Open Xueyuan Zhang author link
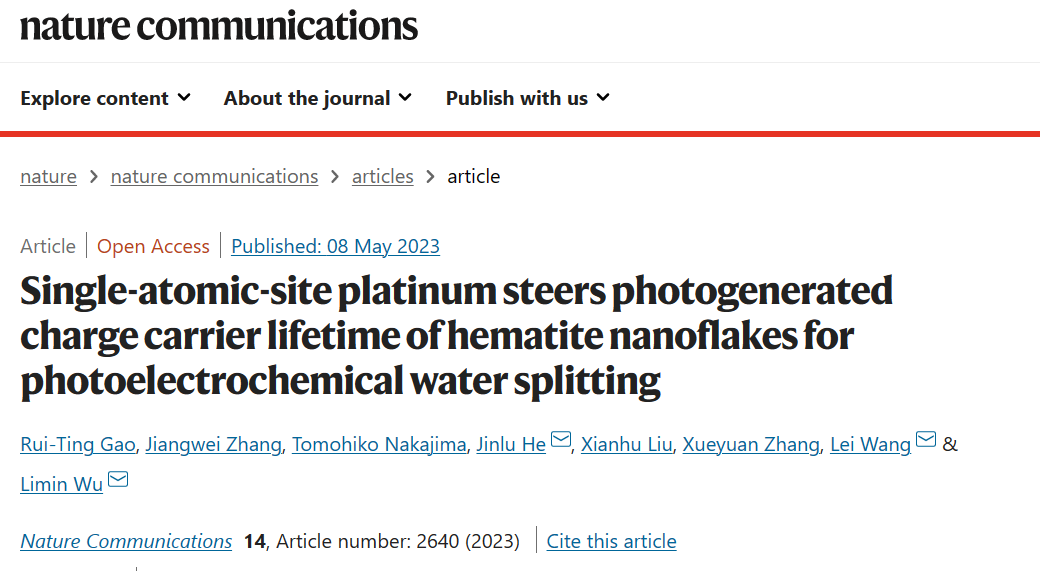 coord(751,444)
